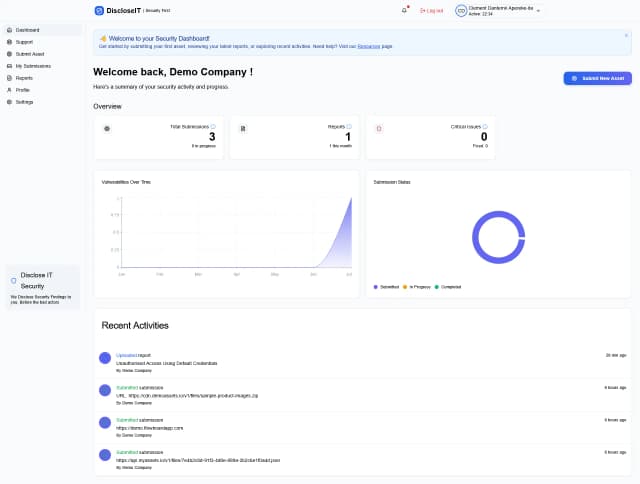Go to Submit Asset in sidebar
Screen dimensions: 640x484
(29, 54)
